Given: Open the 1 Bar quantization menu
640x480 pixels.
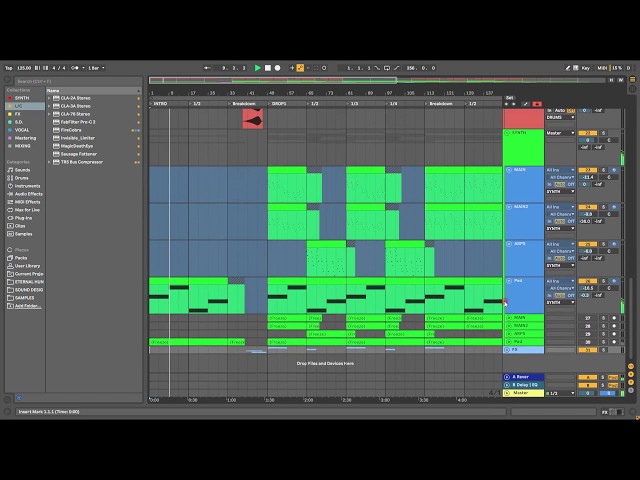Looking at the screenshot, I should tap(96, 68).
